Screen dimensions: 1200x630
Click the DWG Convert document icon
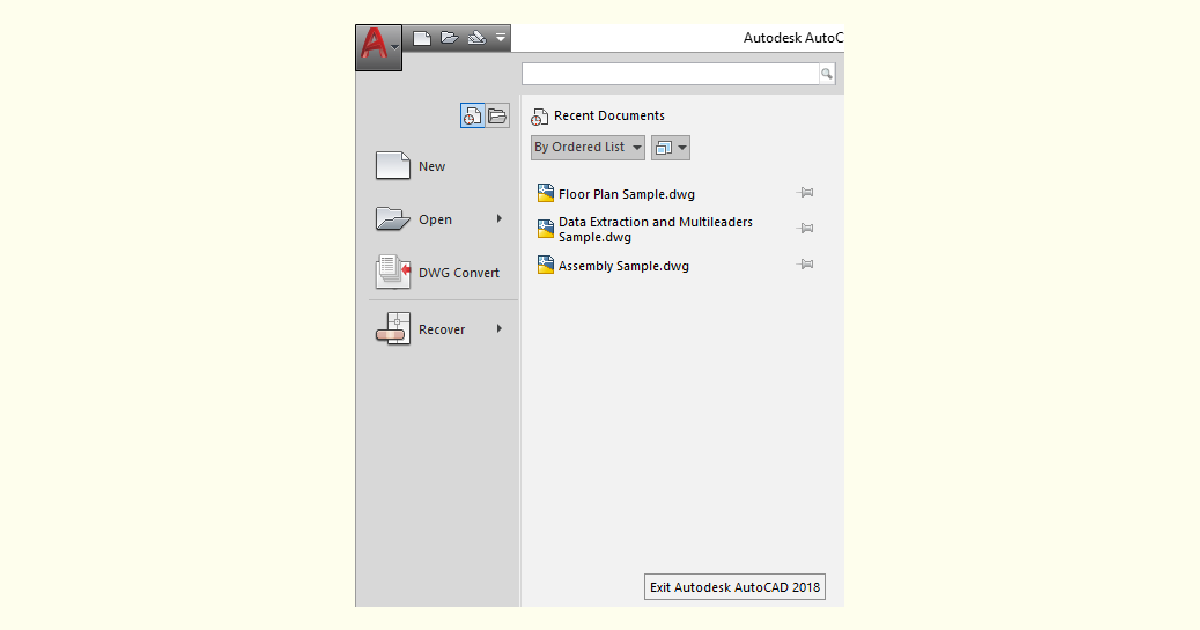point(393,272)
